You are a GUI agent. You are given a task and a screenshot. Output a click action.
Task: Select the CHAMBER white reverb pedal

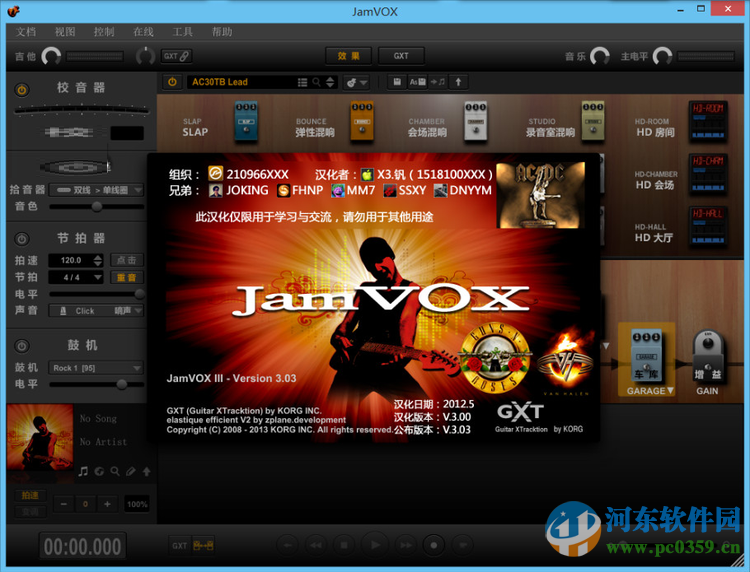(475, 121)
